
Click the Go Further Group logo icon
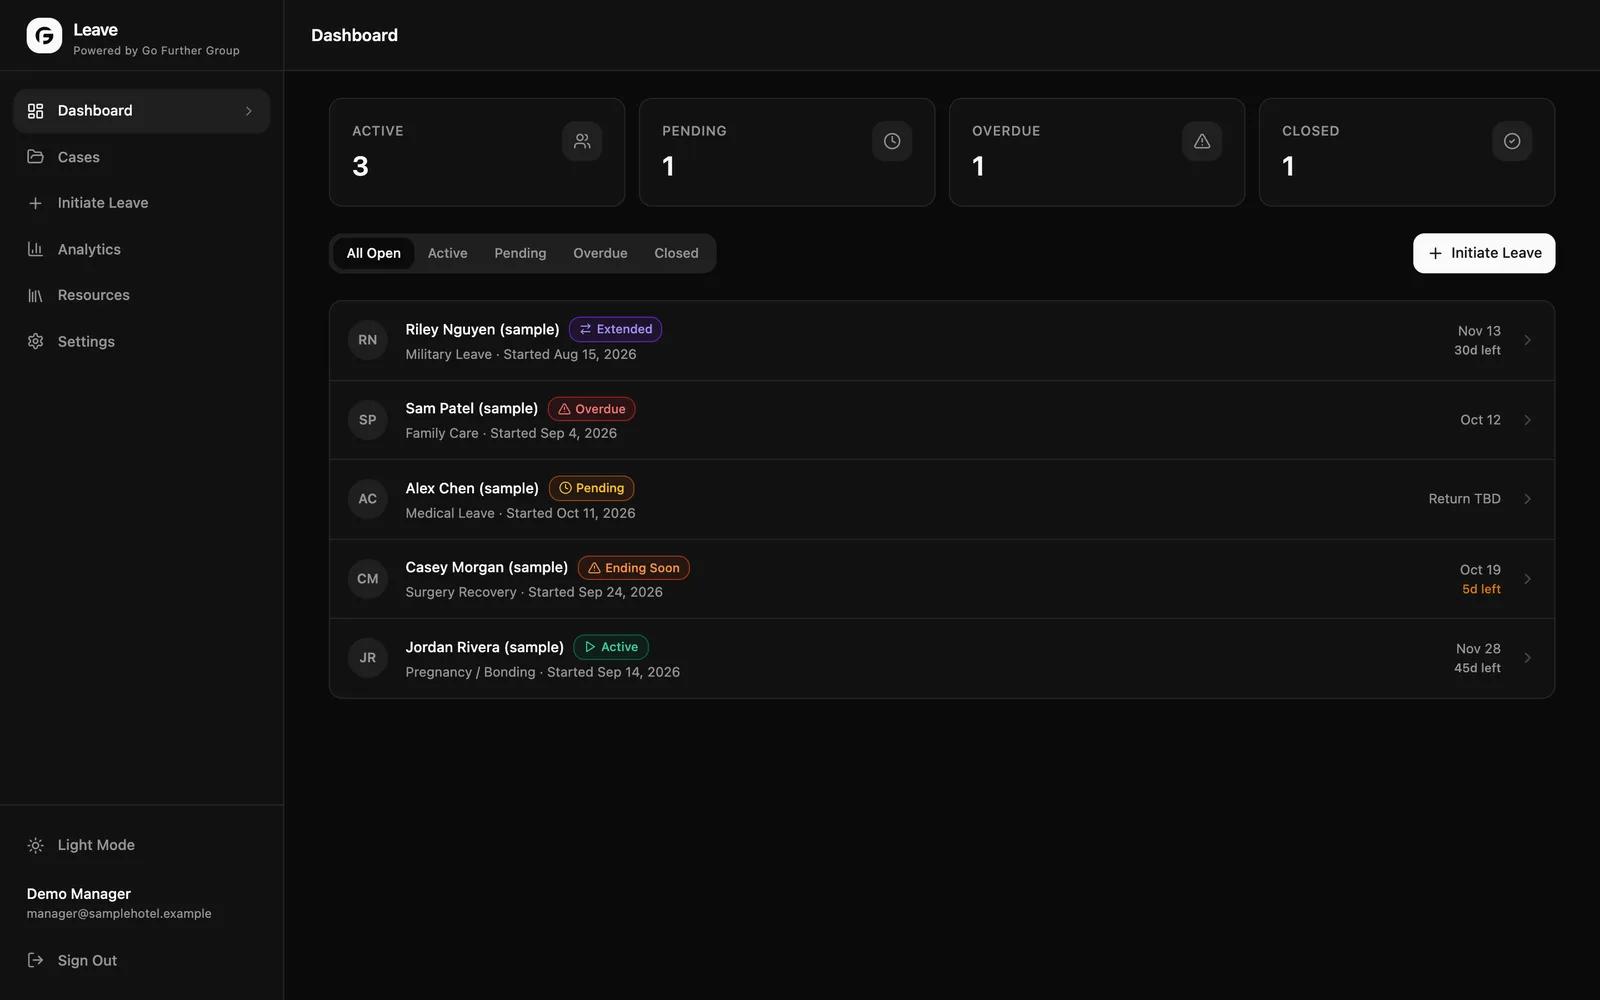(44, 36)
